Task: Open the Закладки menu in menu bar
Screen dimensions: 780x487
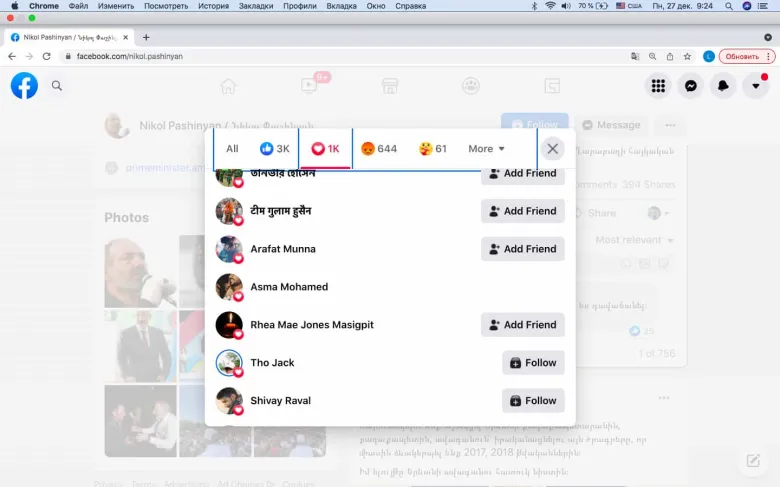Action: 256,6
